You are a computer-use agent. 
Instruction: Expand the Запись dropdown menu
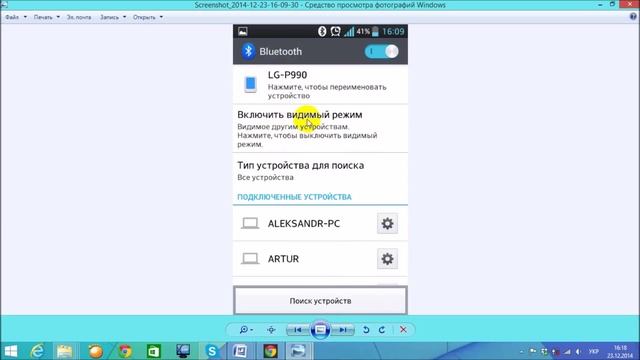point(113,17)
